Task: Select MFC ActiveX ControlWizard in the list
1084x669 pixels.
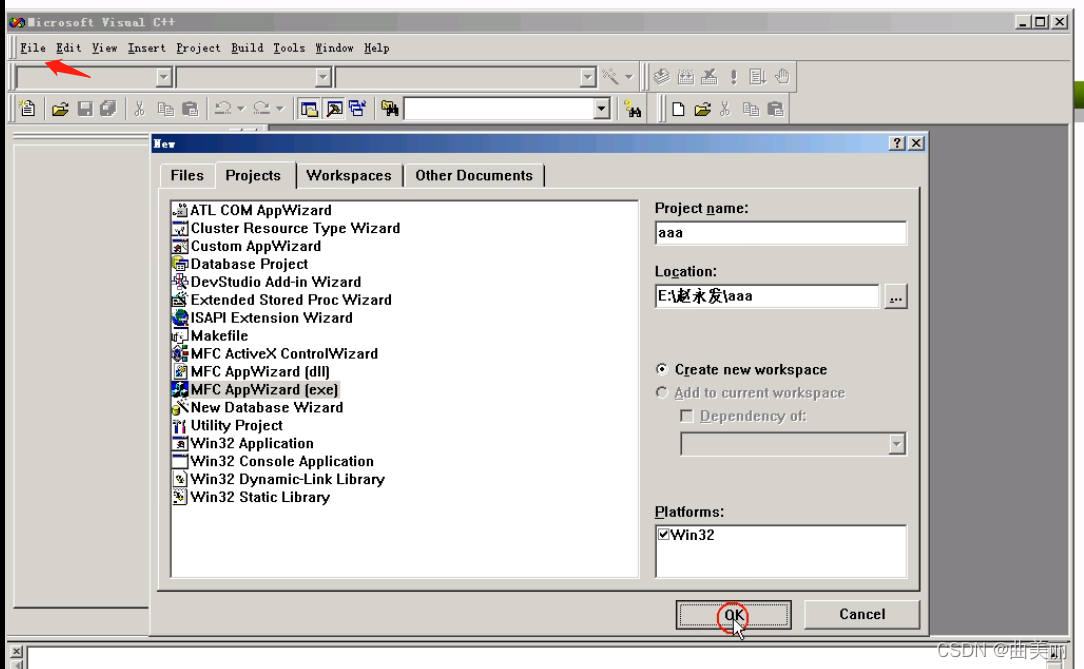Action: click(285, 353)
